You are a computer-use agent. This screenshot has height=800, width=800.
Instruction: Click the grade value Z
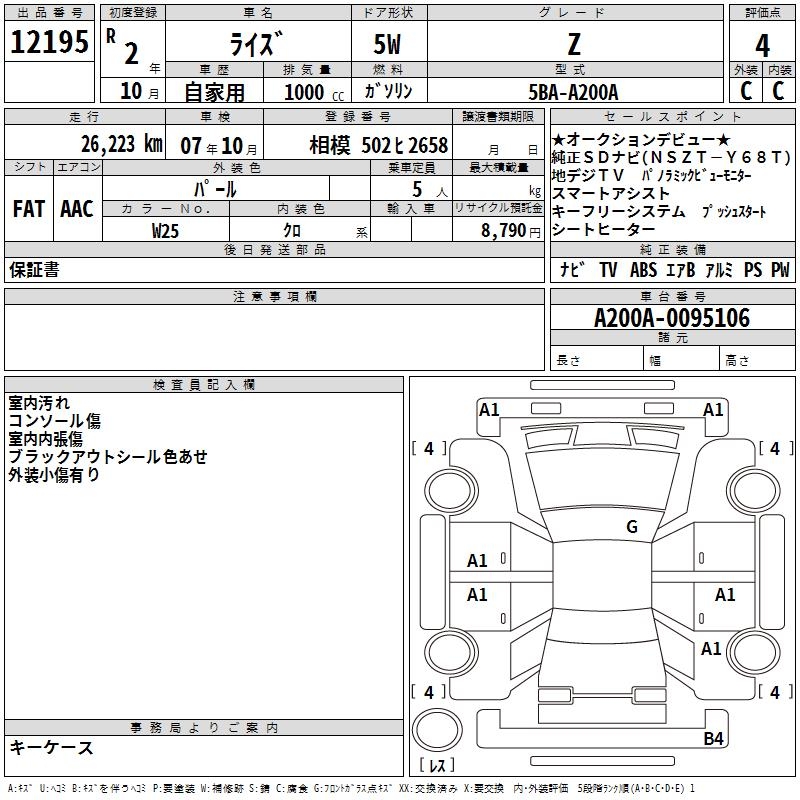pyautogui.click(x=574, y=44)
